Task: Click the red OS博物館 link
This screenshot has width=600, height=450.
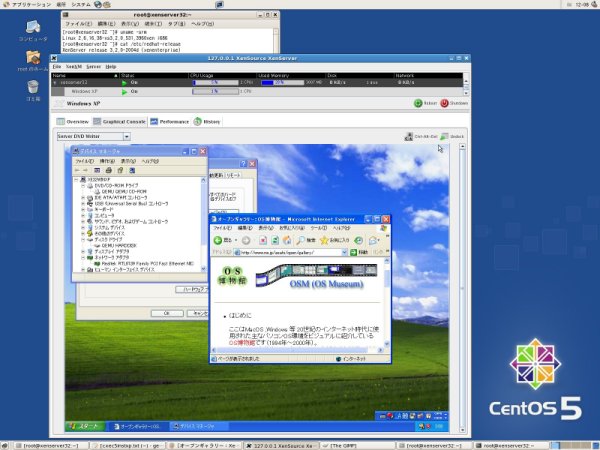Action: pyautogui.click(x=241, y=343)
